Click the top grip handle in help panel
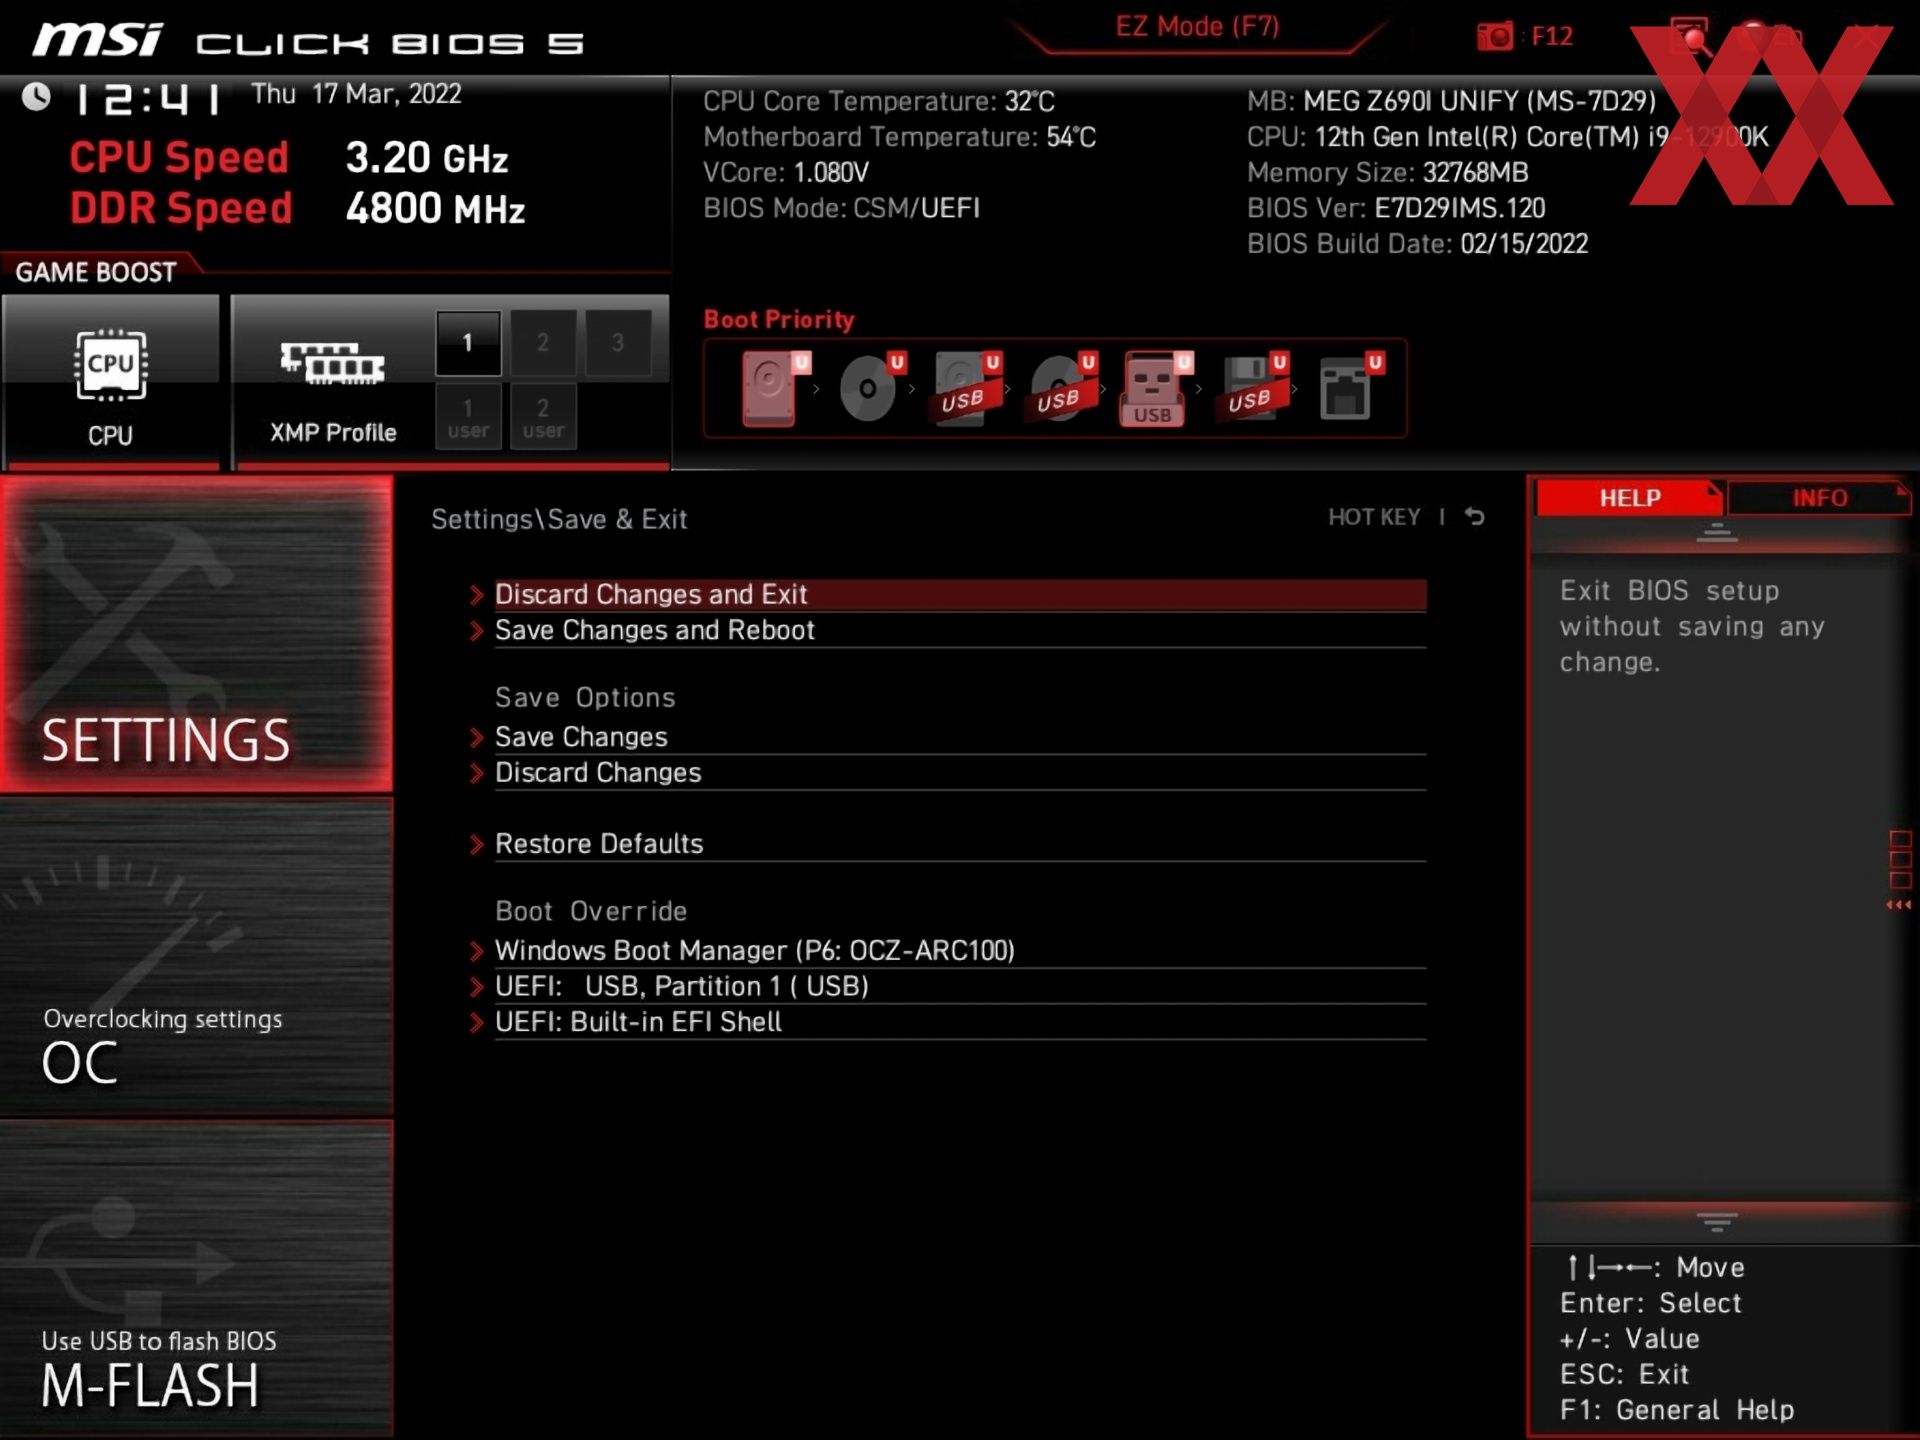The width and height of the screenshot is (1920, 1440). (x=1717, y=532)
